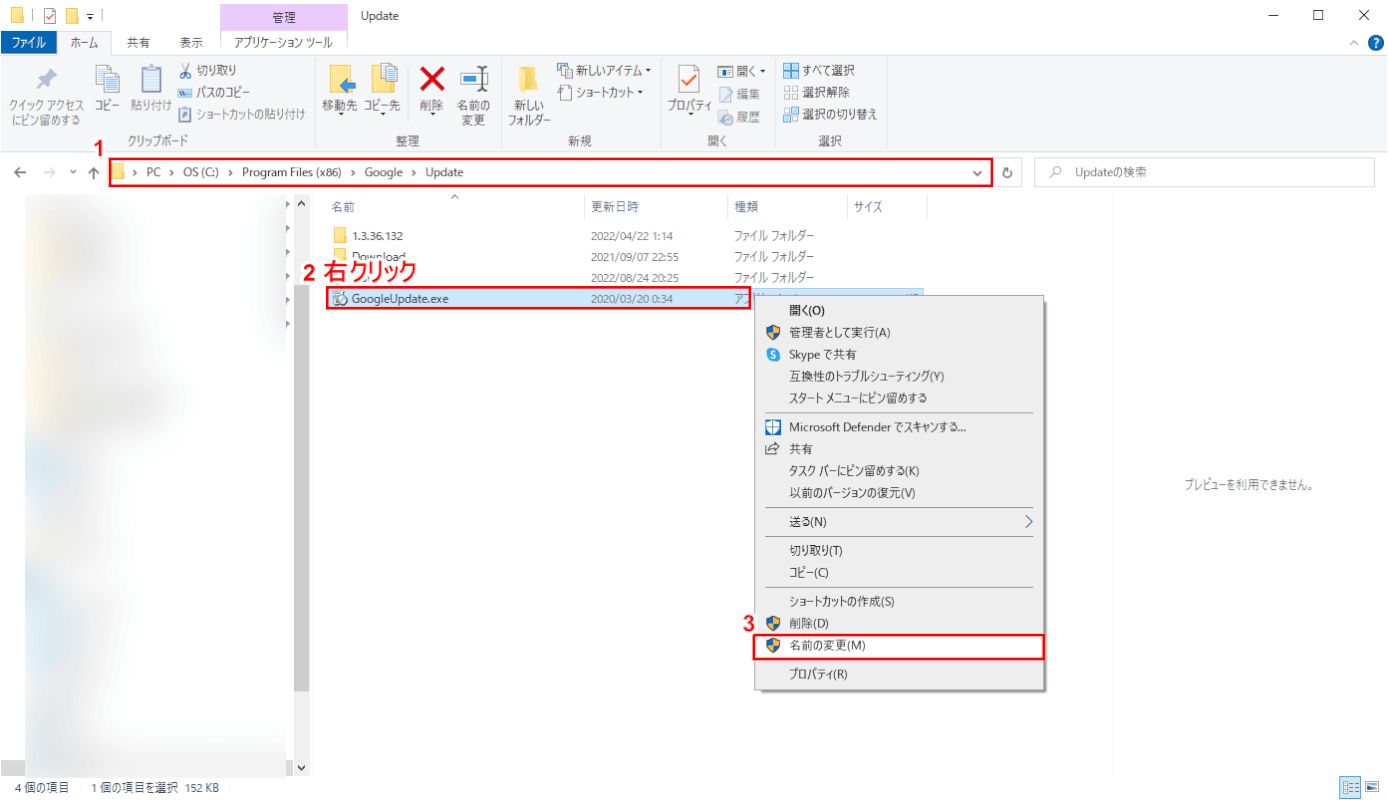This screenshot has width=1388, height=800.
Task: Click Google in the address path
Action: (383, 172)
